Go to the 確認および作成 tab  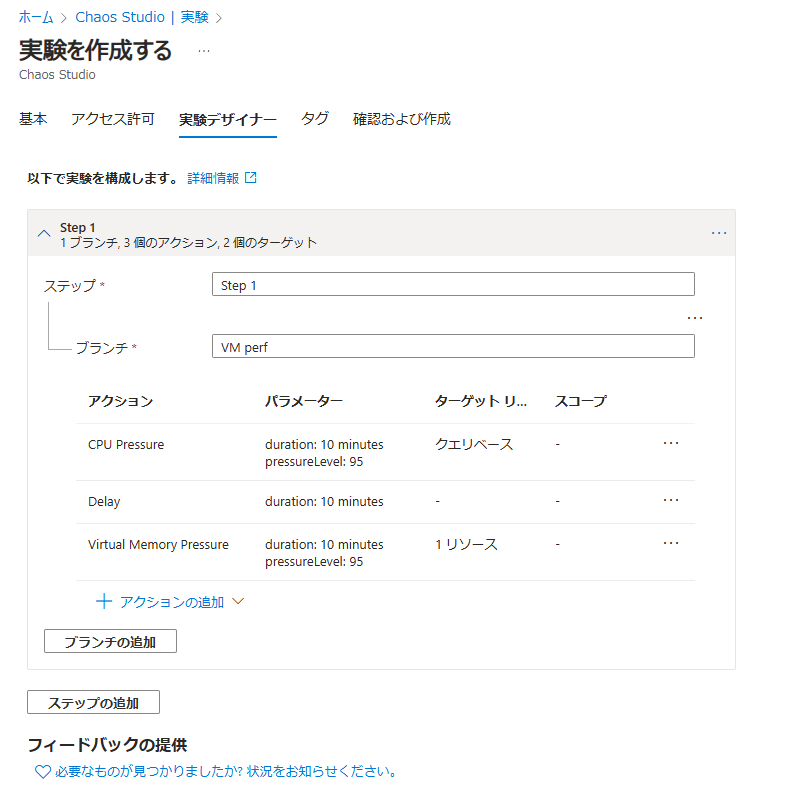pos(401,119)
